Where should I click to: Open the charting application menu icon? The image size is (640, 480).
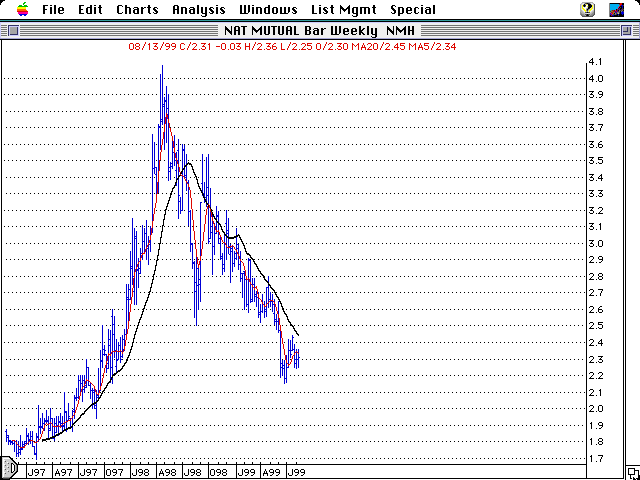click(616, 9)
